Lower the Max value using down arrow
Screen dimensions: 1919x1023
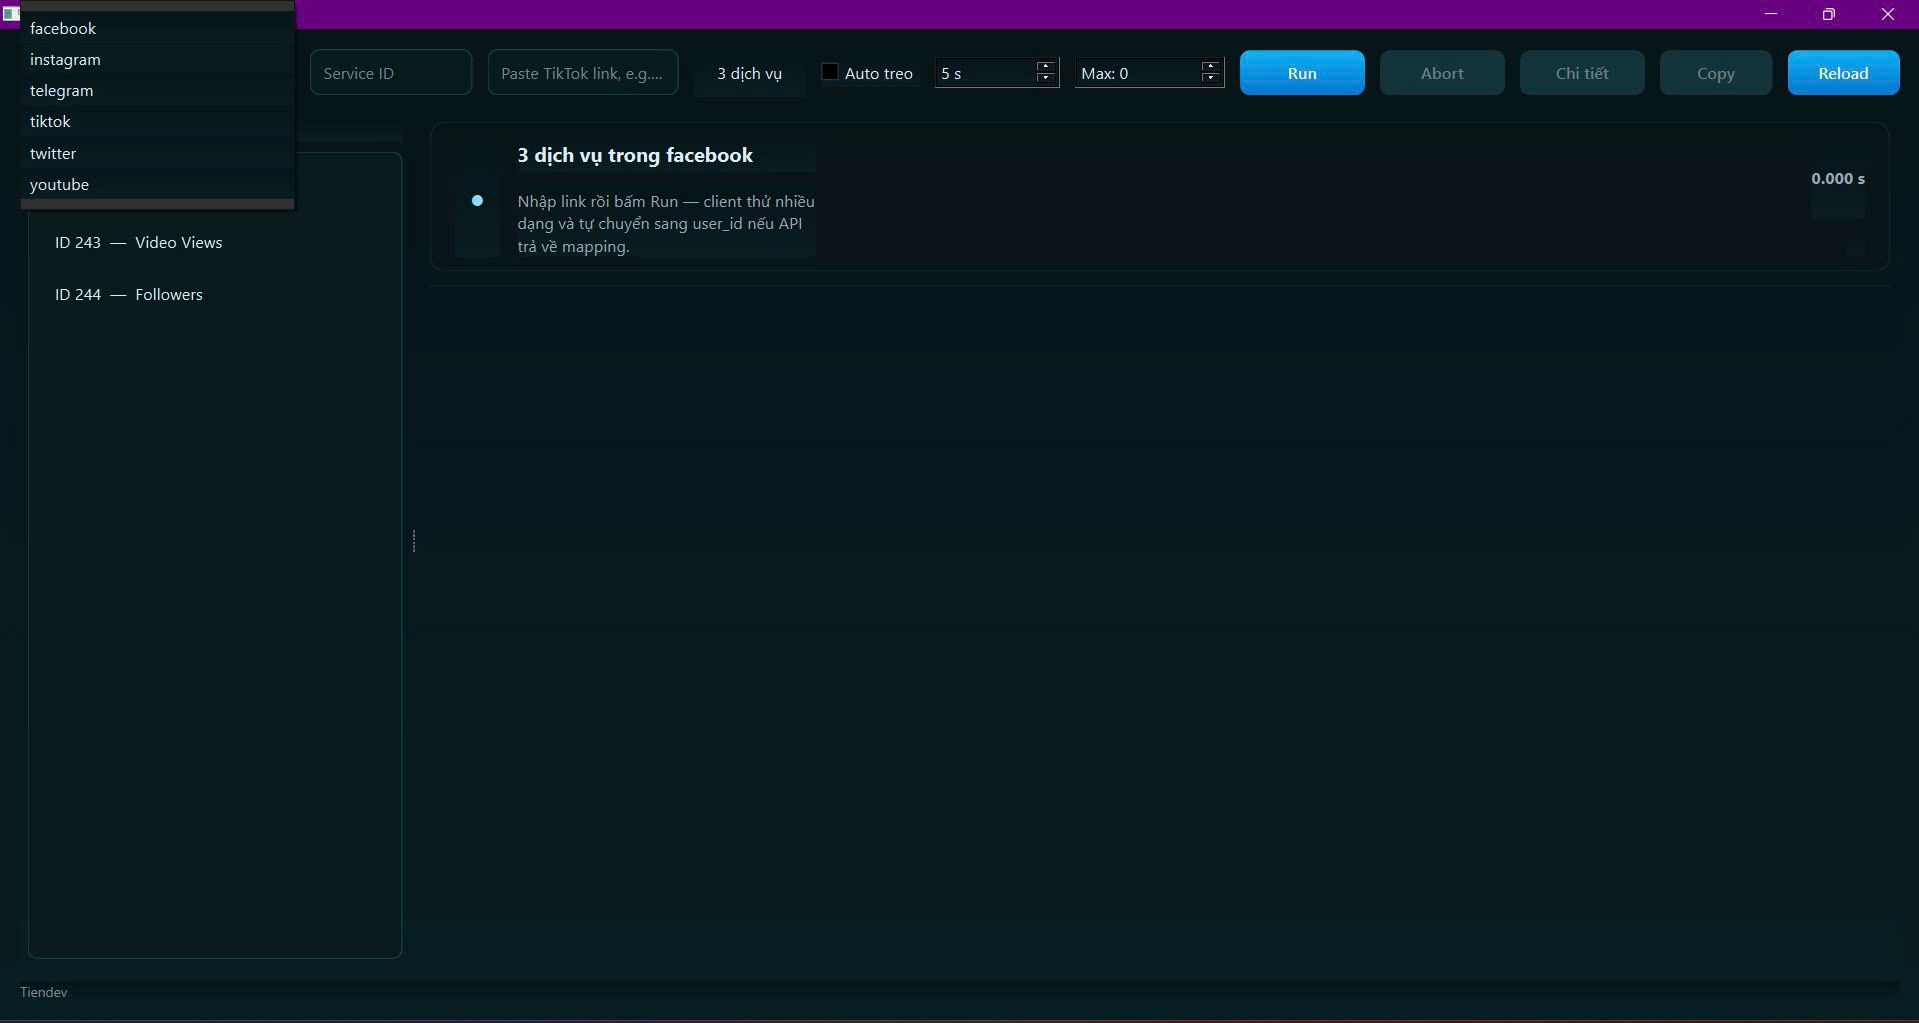click(1211, 79)
